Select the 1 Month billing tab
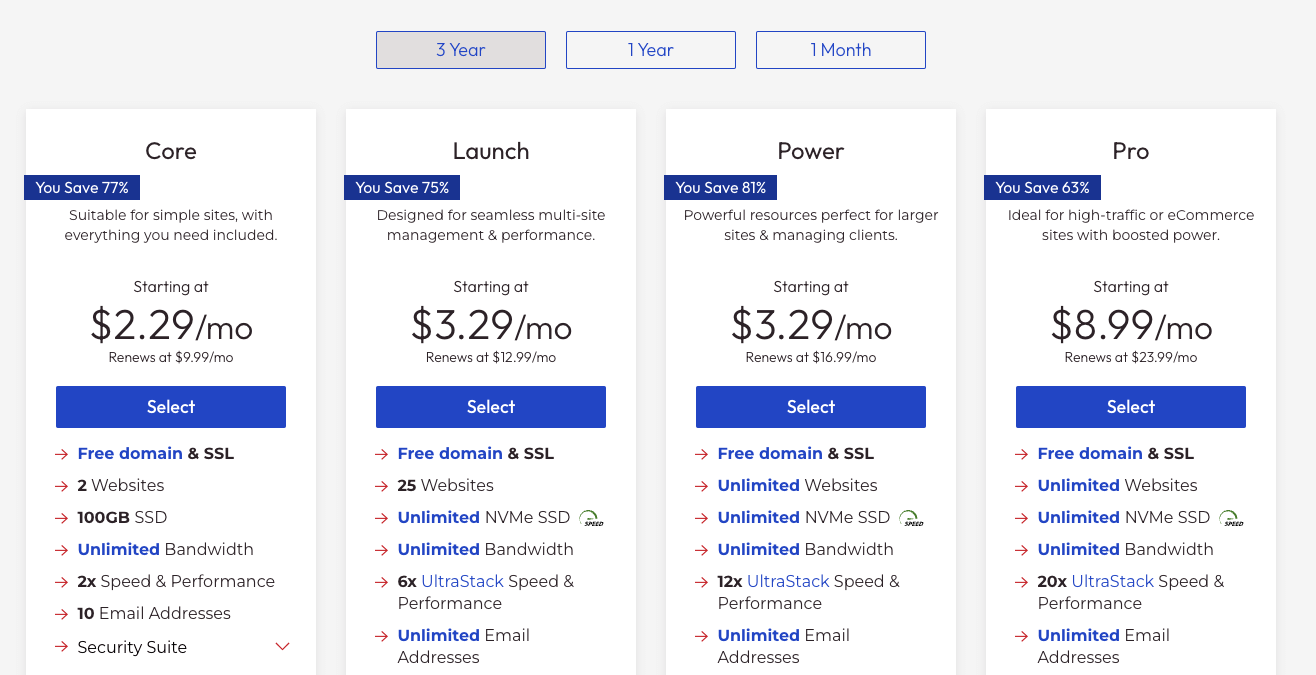Screen dimensions: 1316x675 tap(840, 49)
